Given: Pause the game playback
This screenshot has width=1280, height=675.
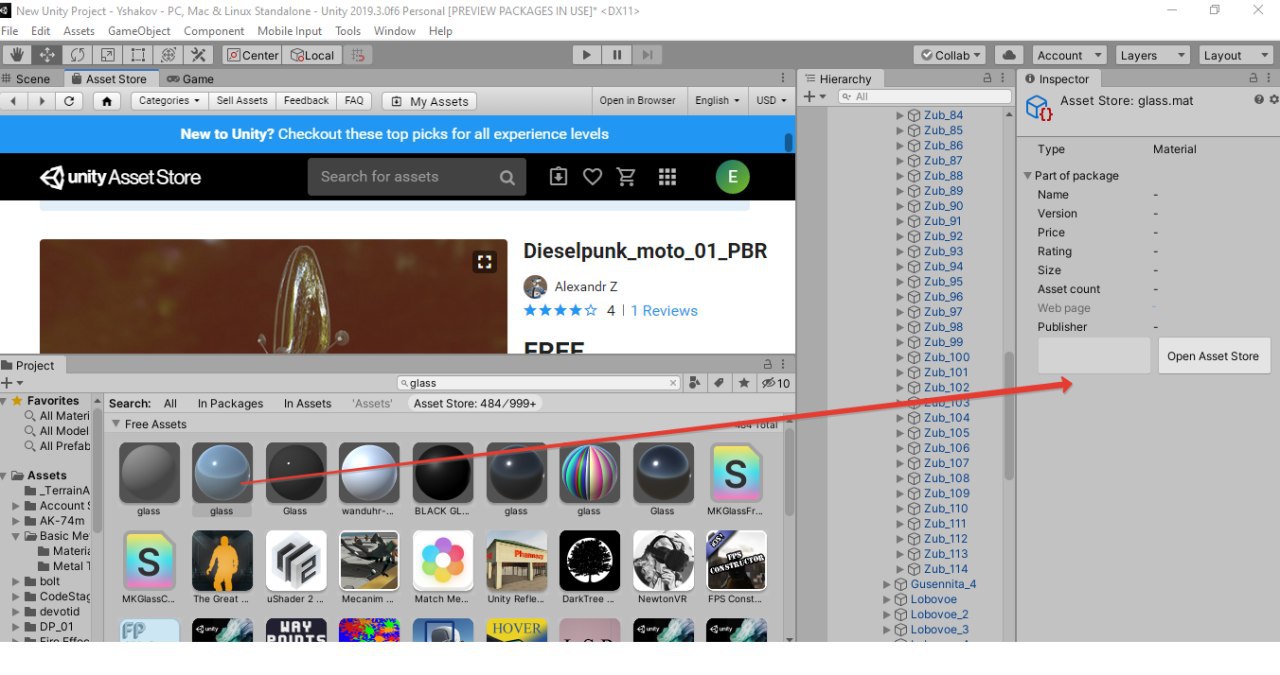Looking at the screenshot, I should tap(617, 55).
